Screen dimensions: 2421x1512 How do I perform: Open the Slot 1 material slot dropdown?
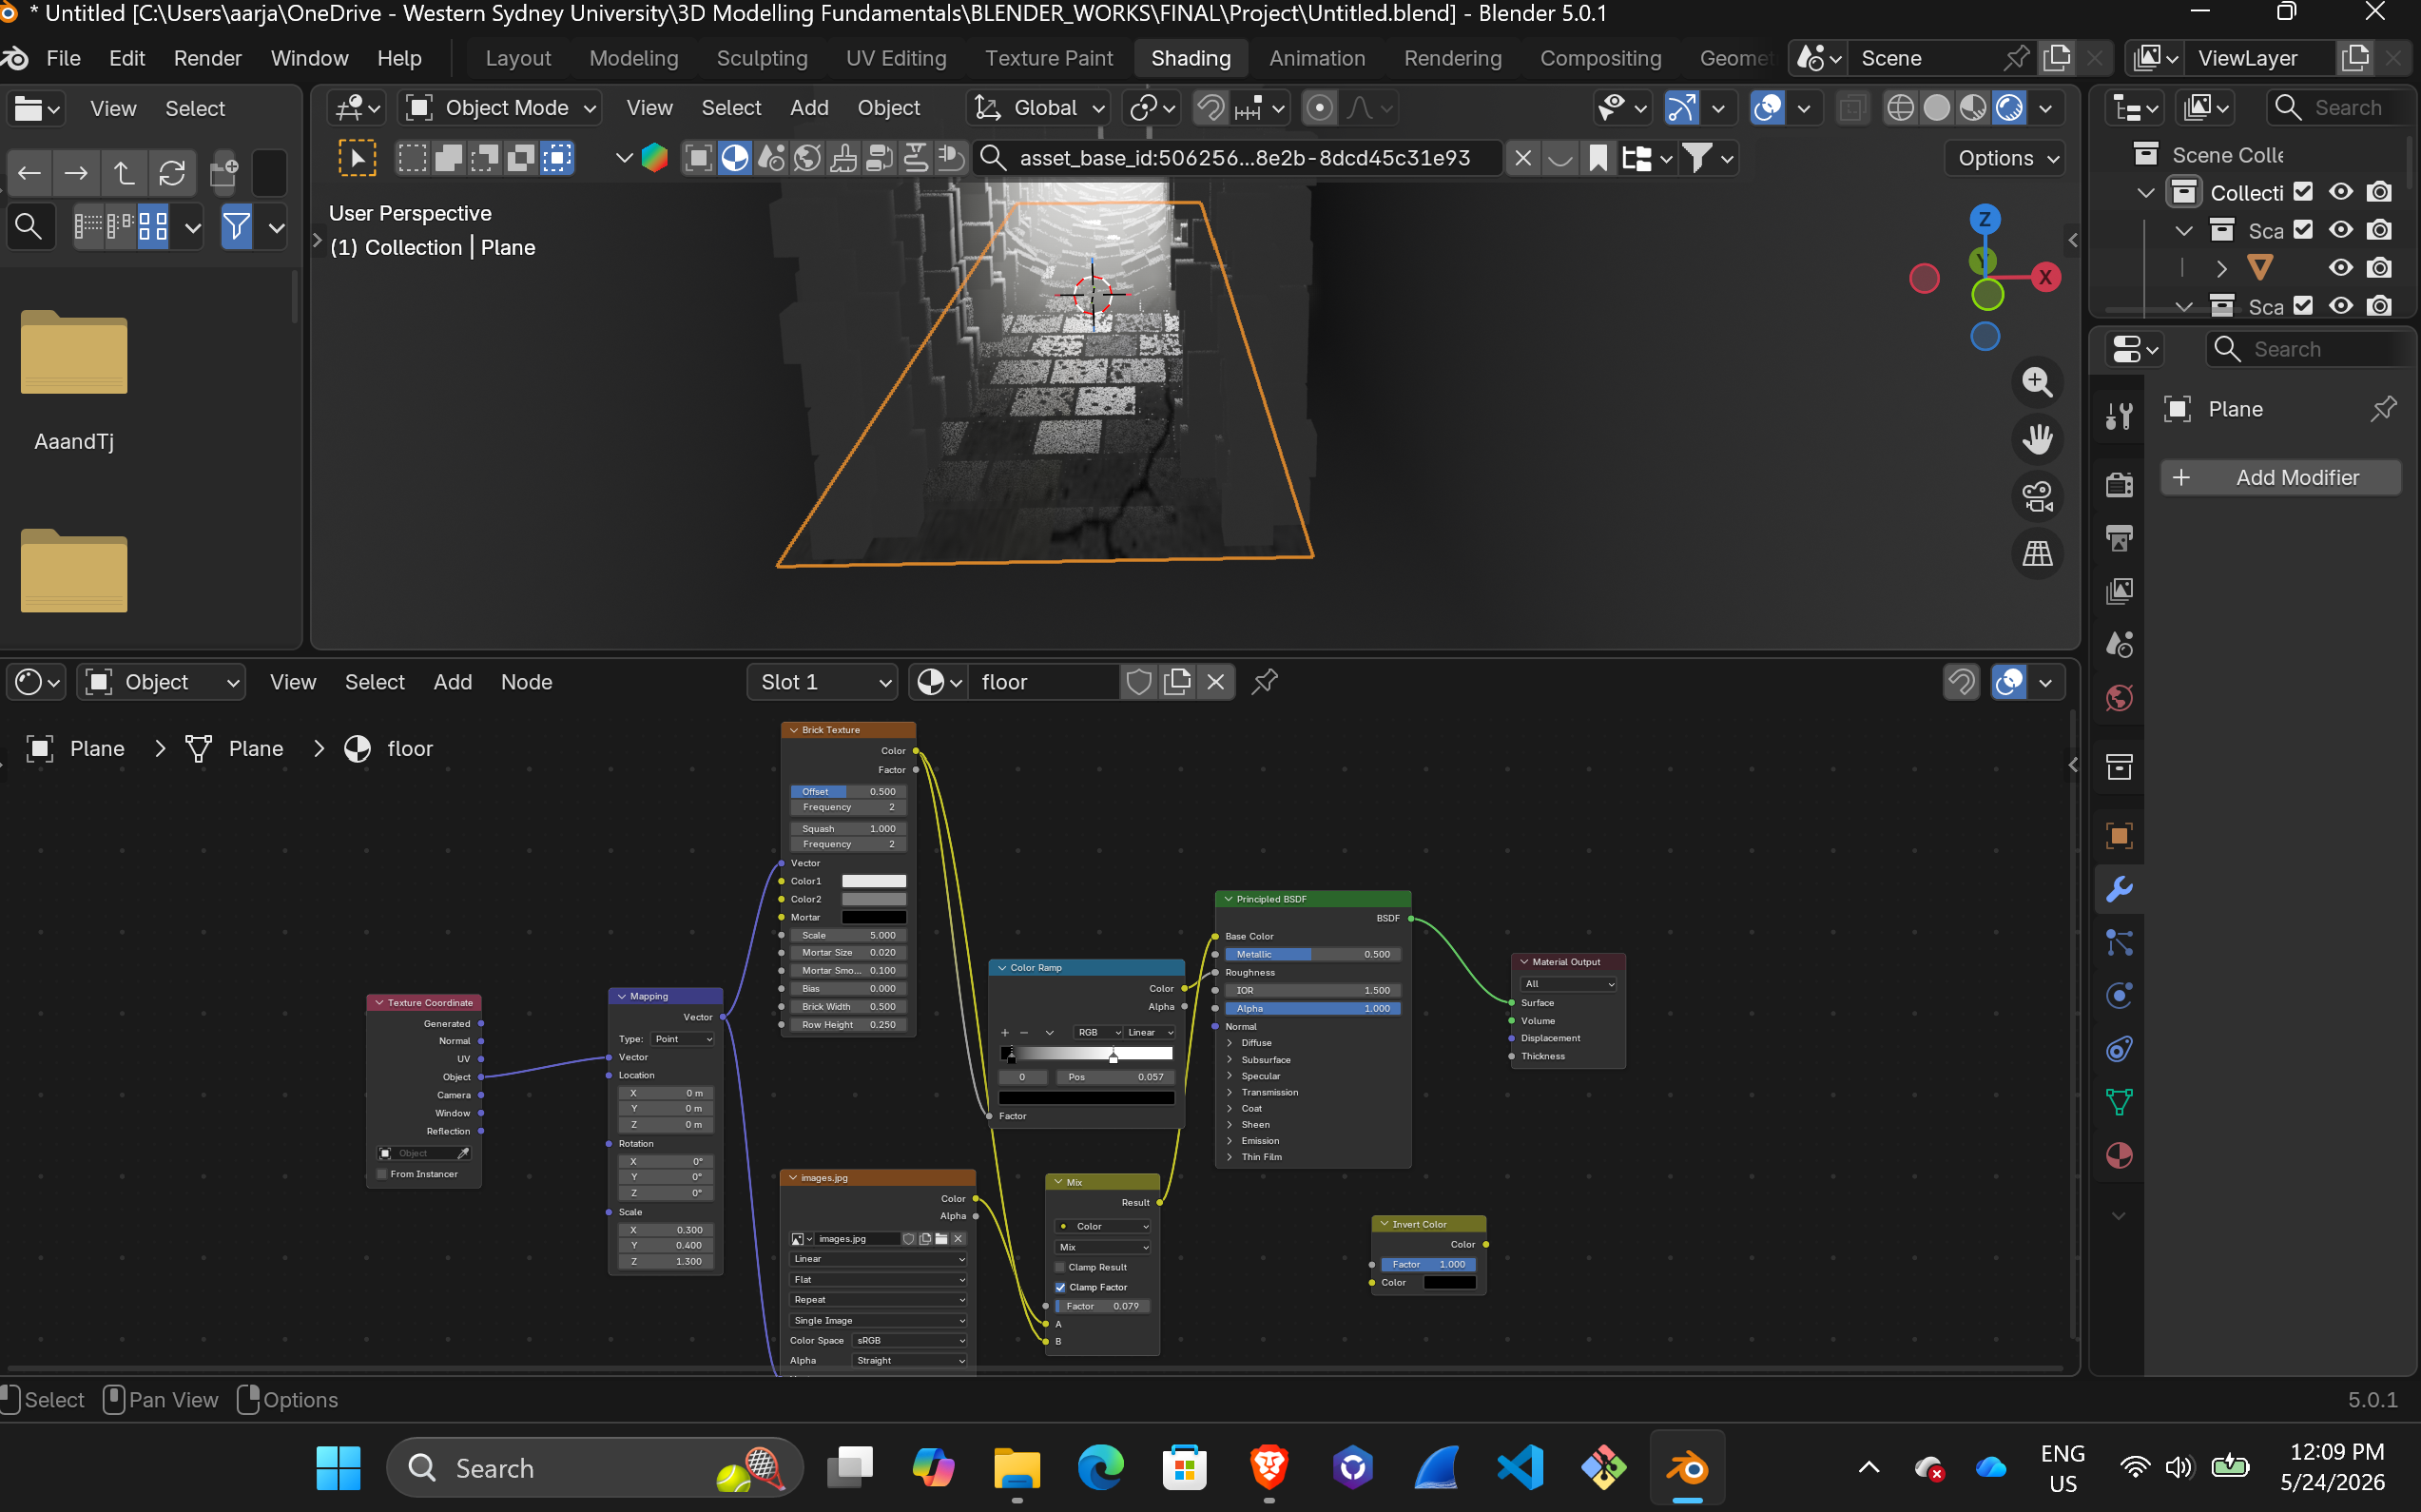coord(822,682)
